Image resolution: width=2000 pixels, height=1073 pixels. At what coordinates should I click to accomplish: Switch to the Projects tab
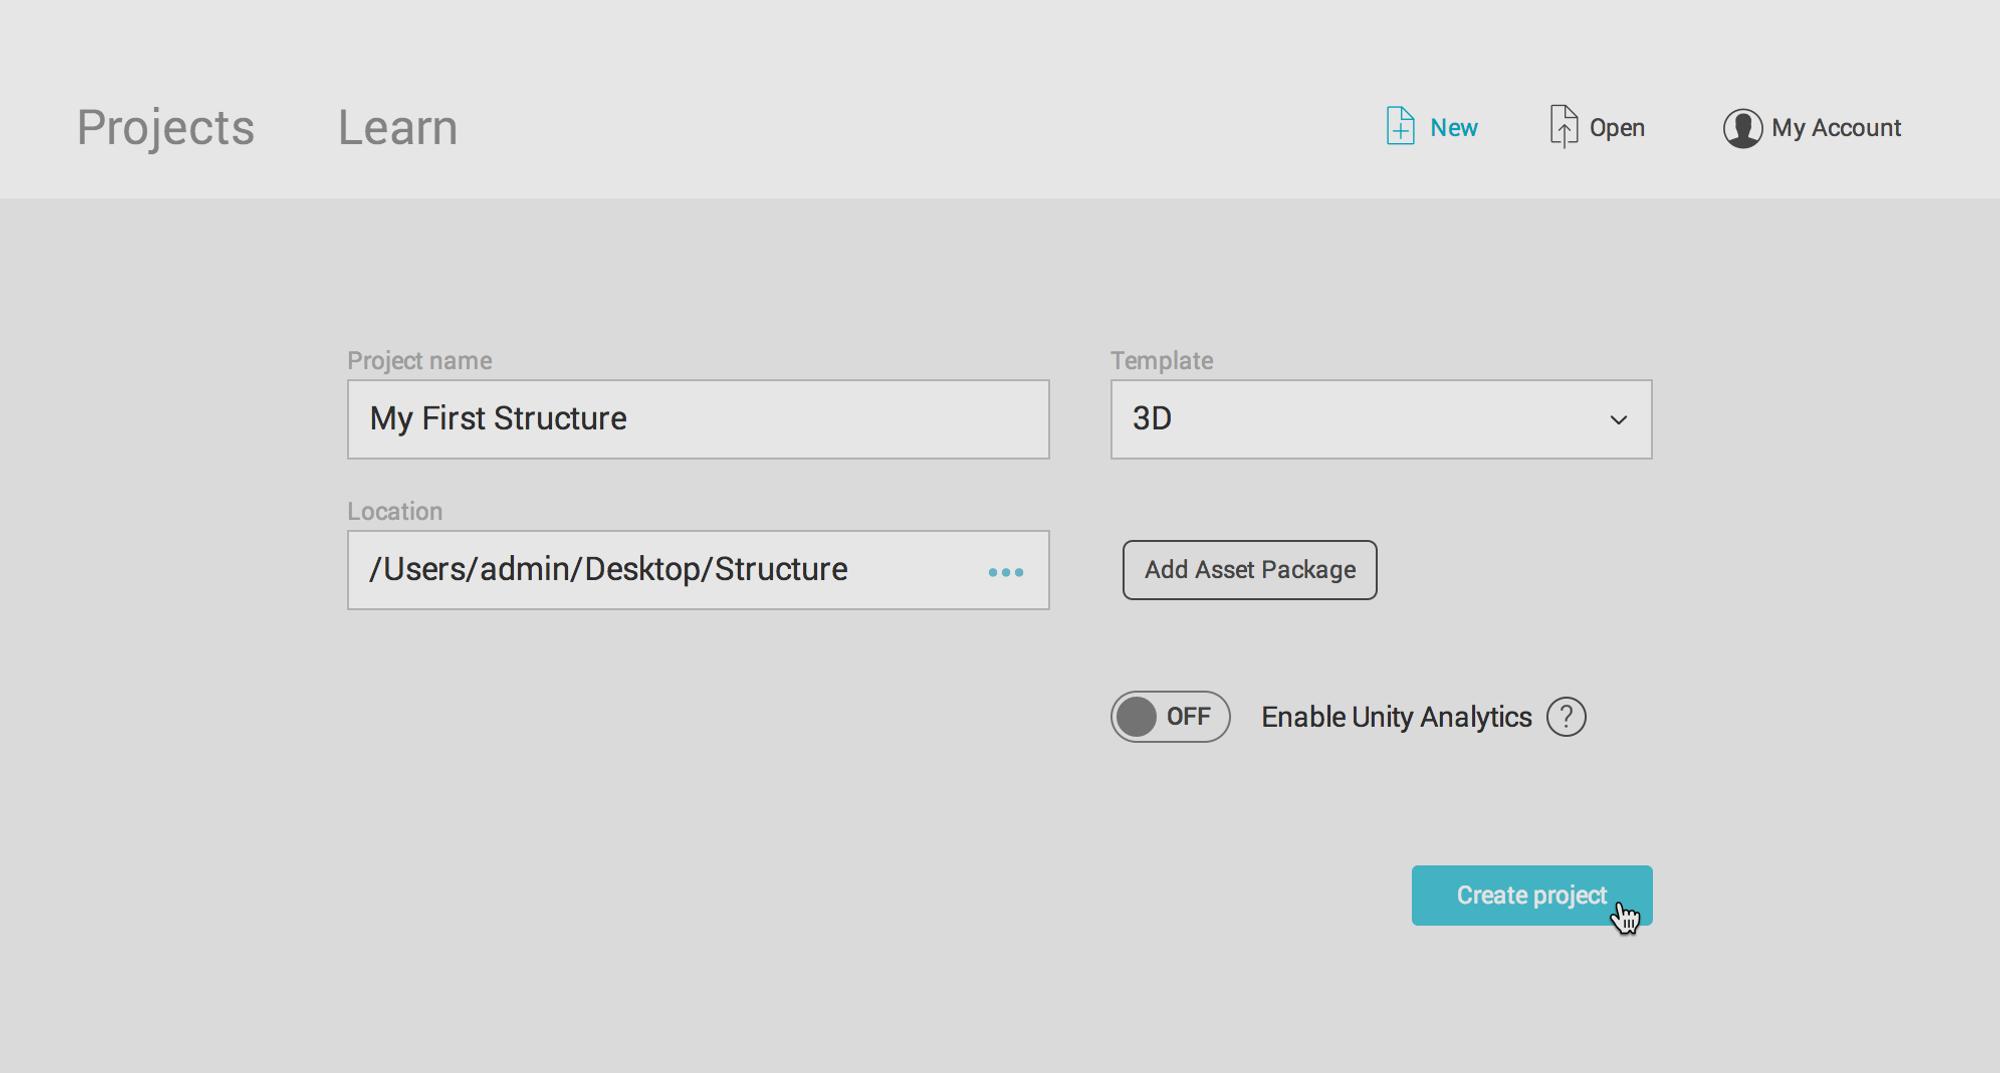tap(166, 128)
